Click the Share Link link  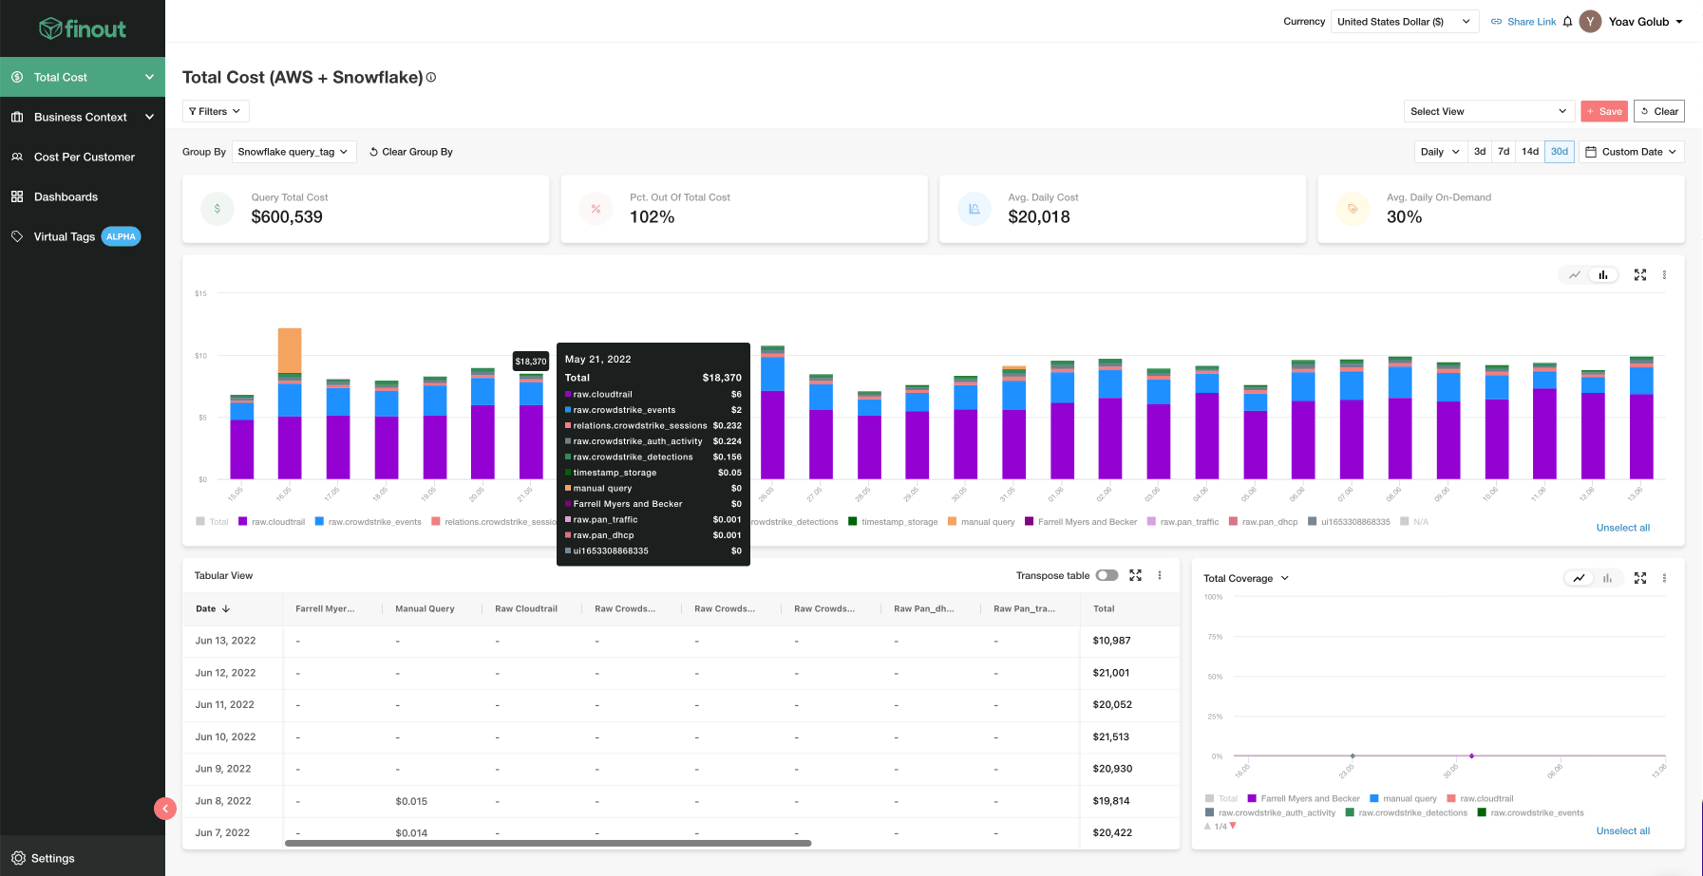point(1523,22)
